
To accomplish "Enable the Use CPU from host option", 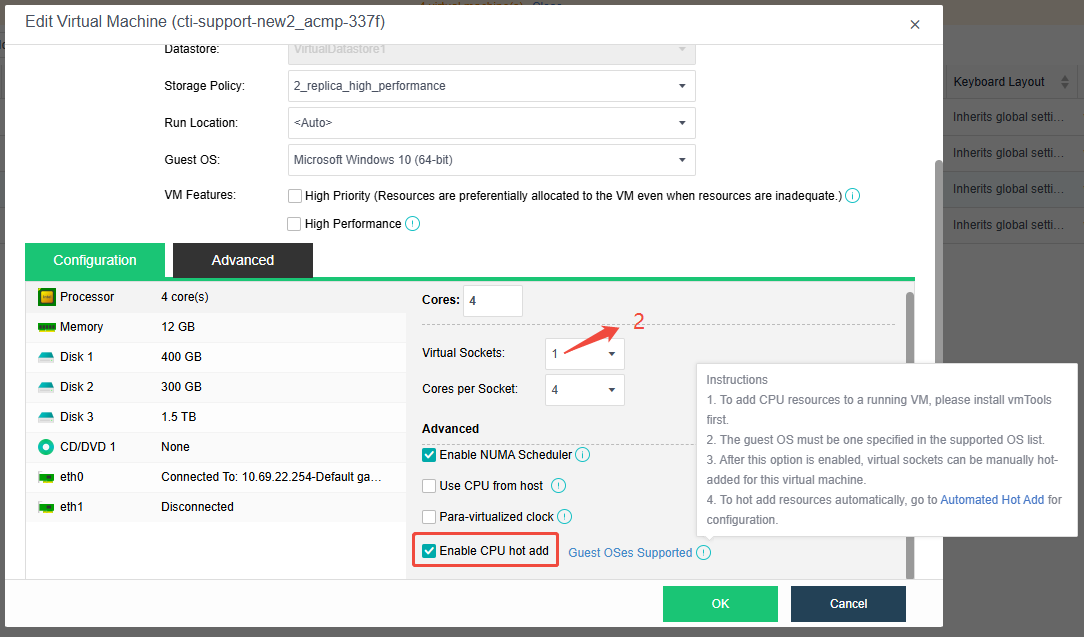I will point(428,486).
